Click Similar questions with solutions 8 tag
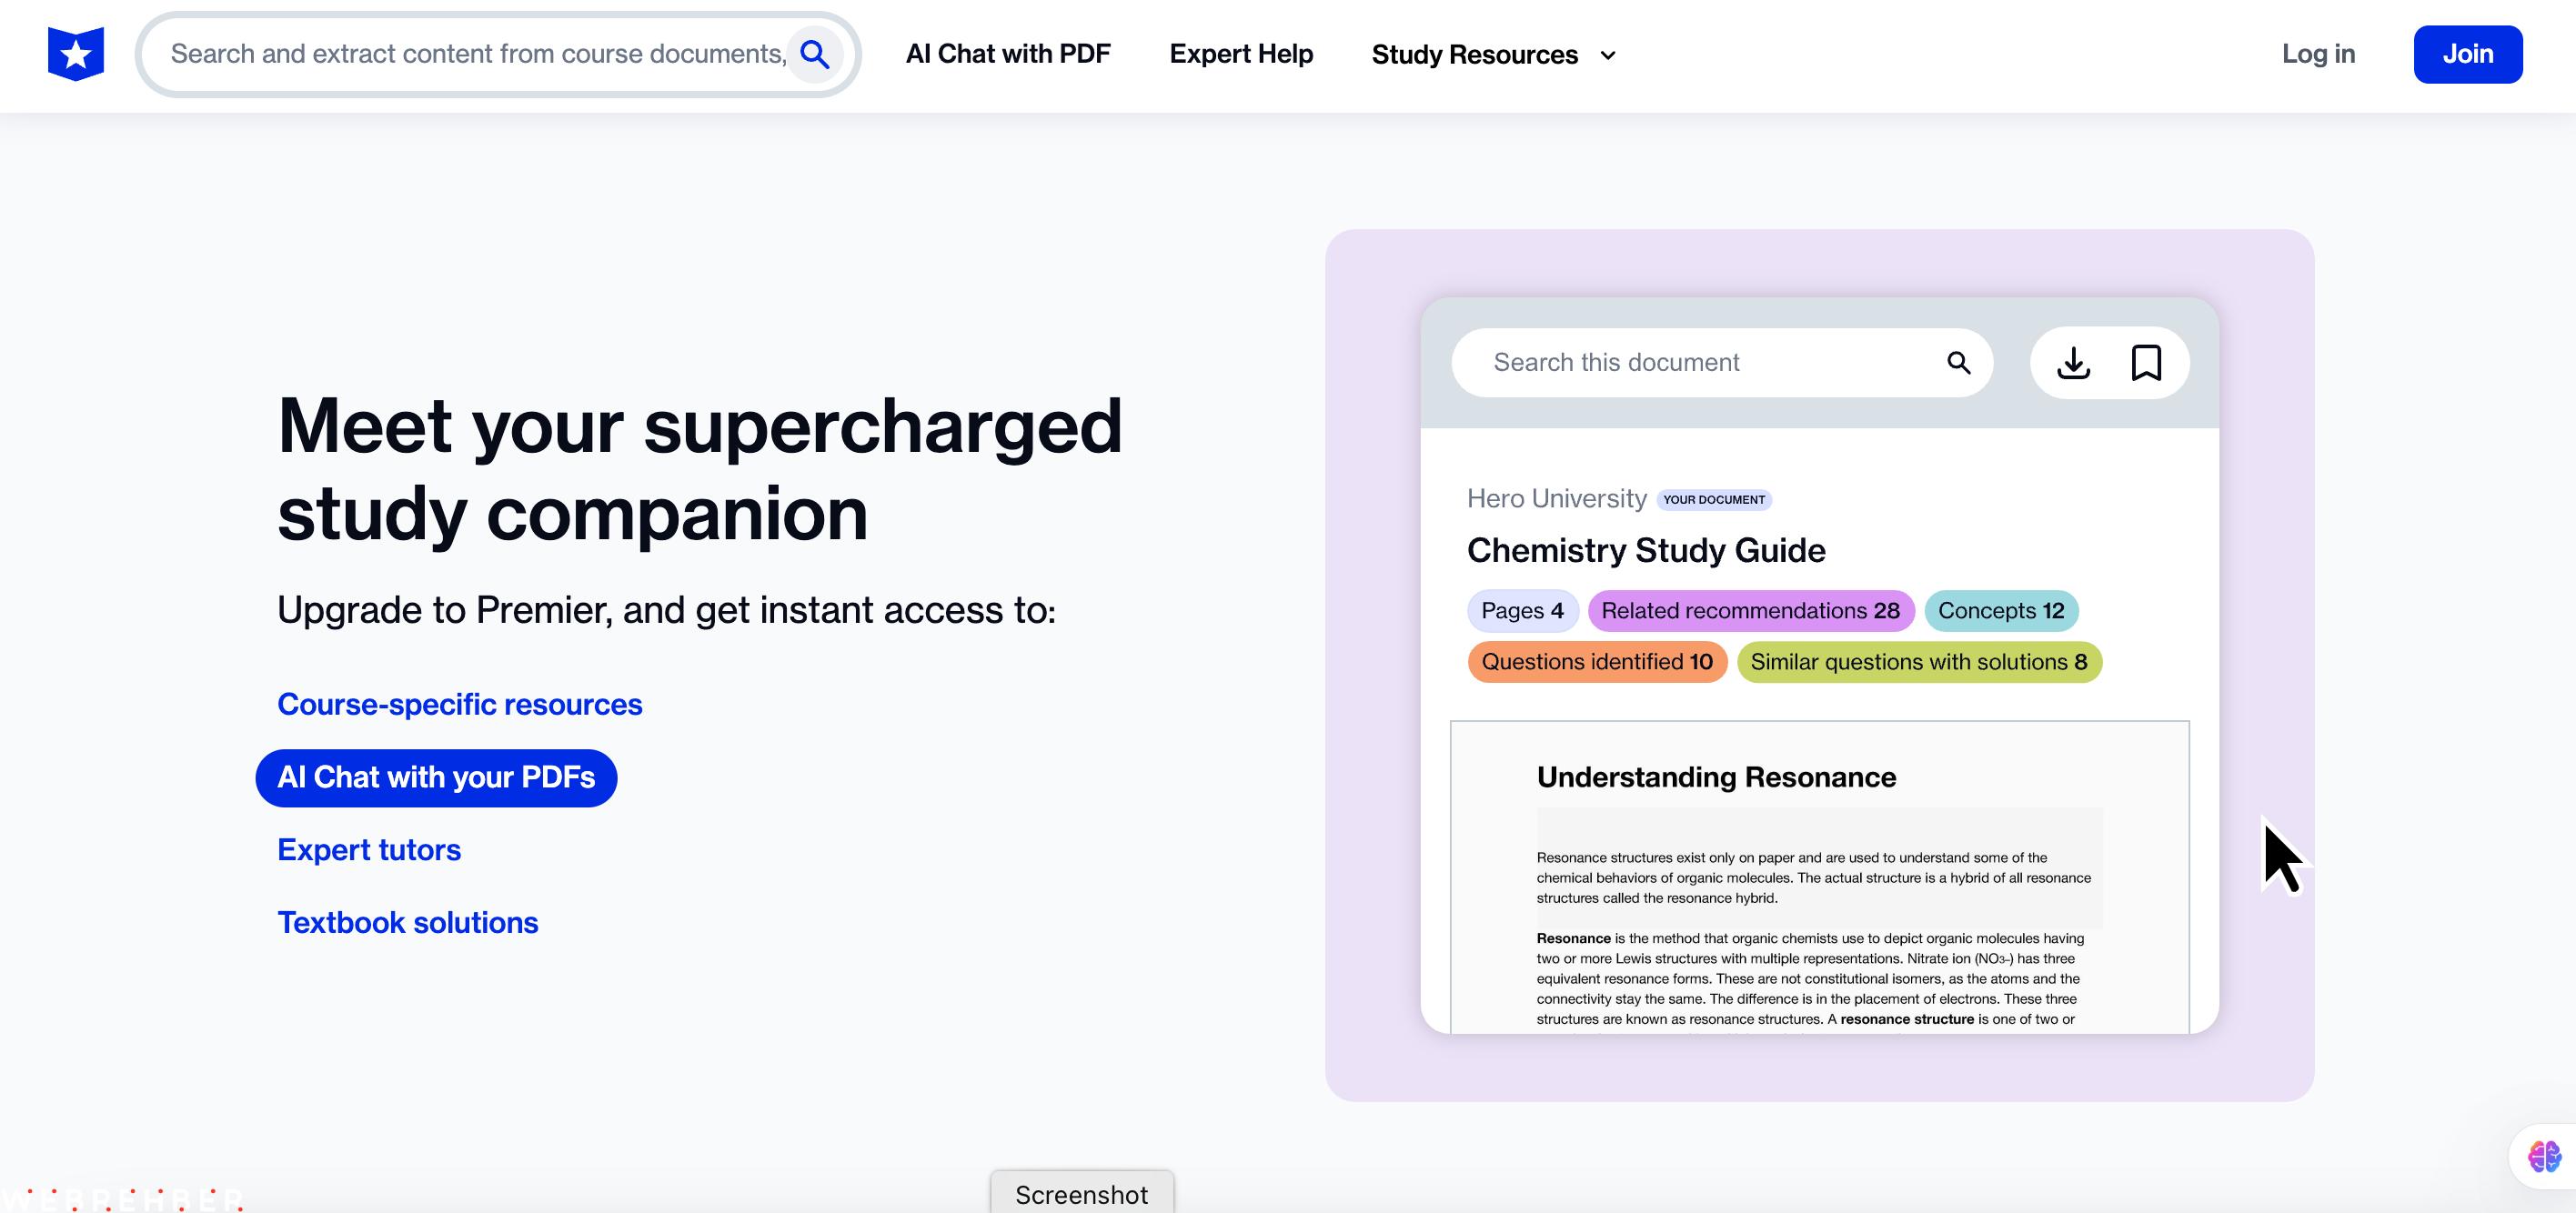This screenshot has height=1213, width=2576. point(1918,661)
